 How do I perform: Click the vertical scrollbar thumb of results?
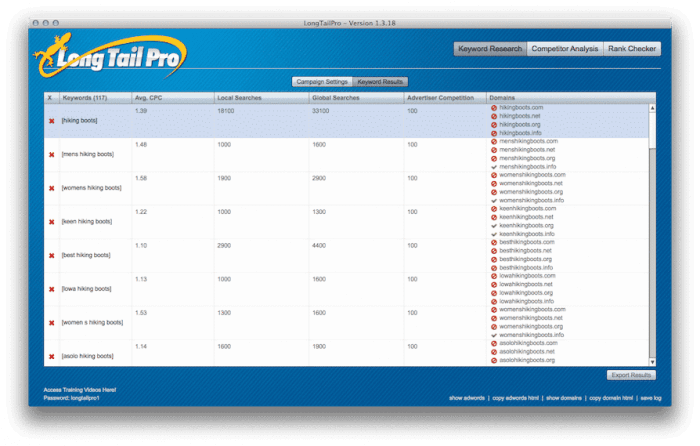point(652,129)
